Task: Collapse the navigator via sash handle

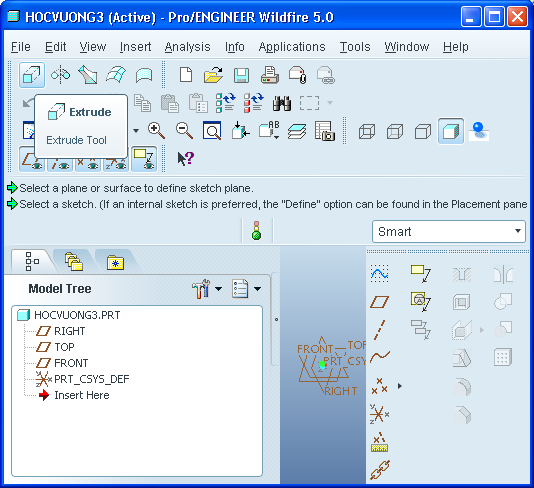Action: (276, 319)
